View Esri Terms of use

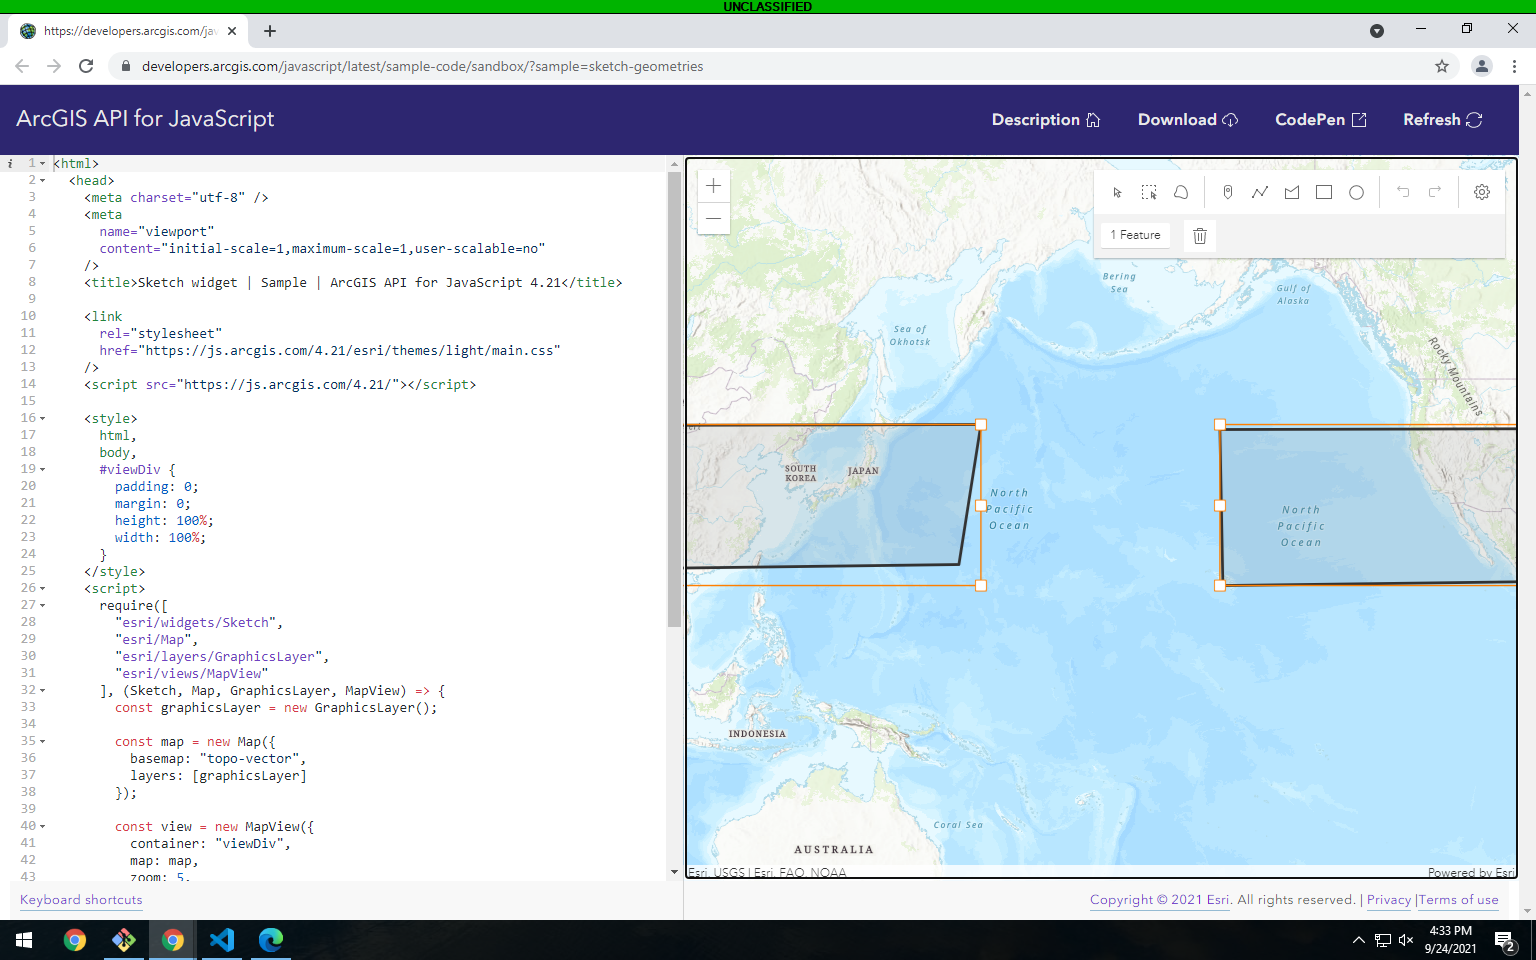pos(1458,899)
